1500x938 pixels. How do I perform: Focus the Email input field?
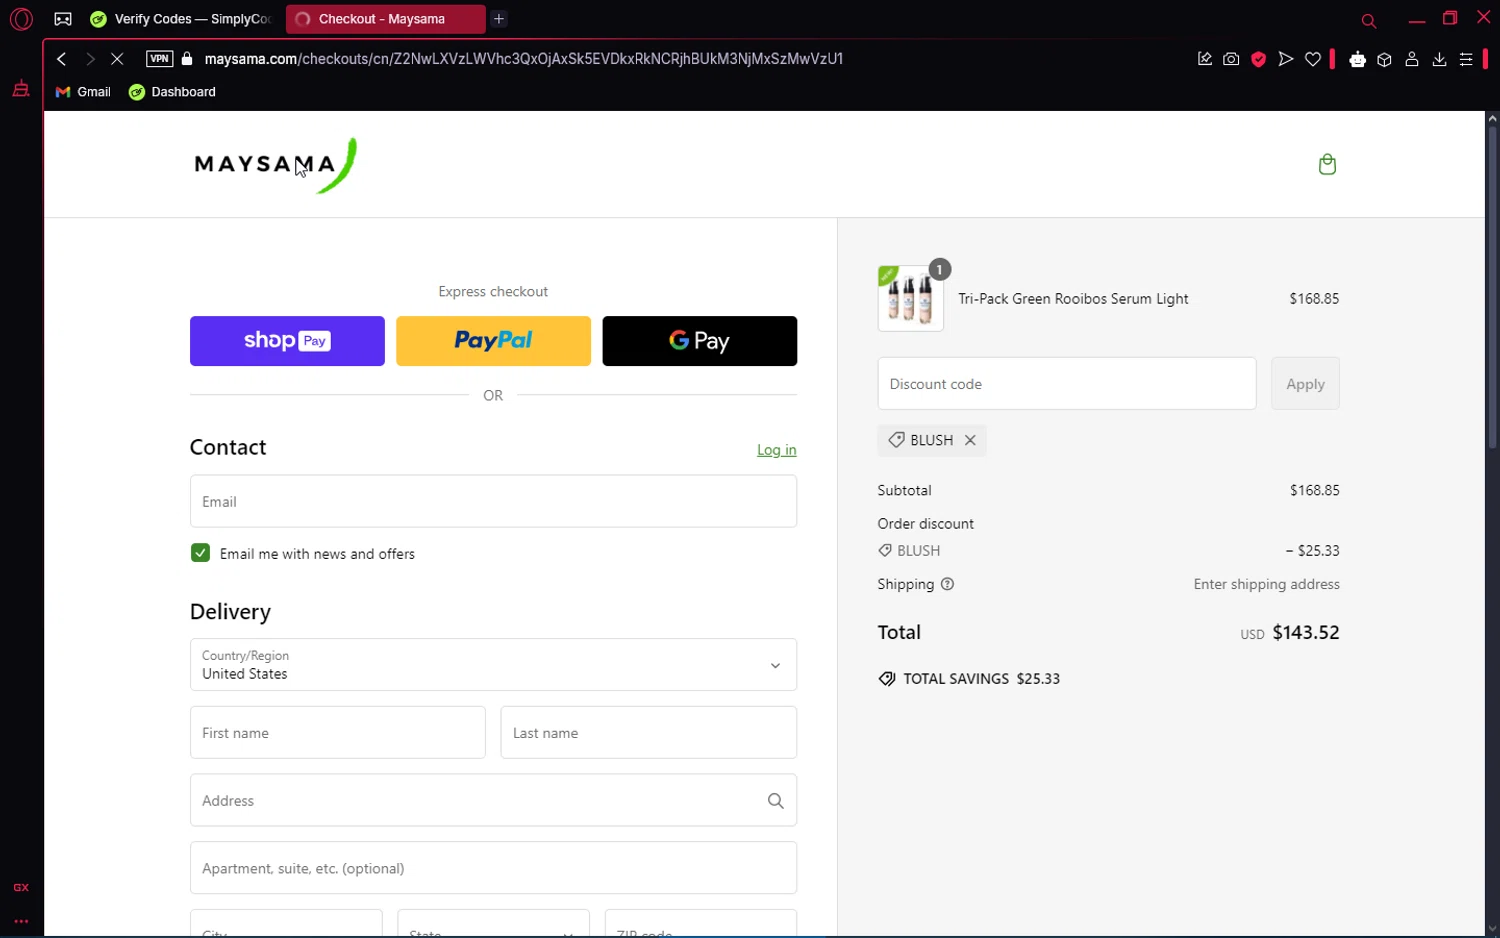click(x=493, y=501)
